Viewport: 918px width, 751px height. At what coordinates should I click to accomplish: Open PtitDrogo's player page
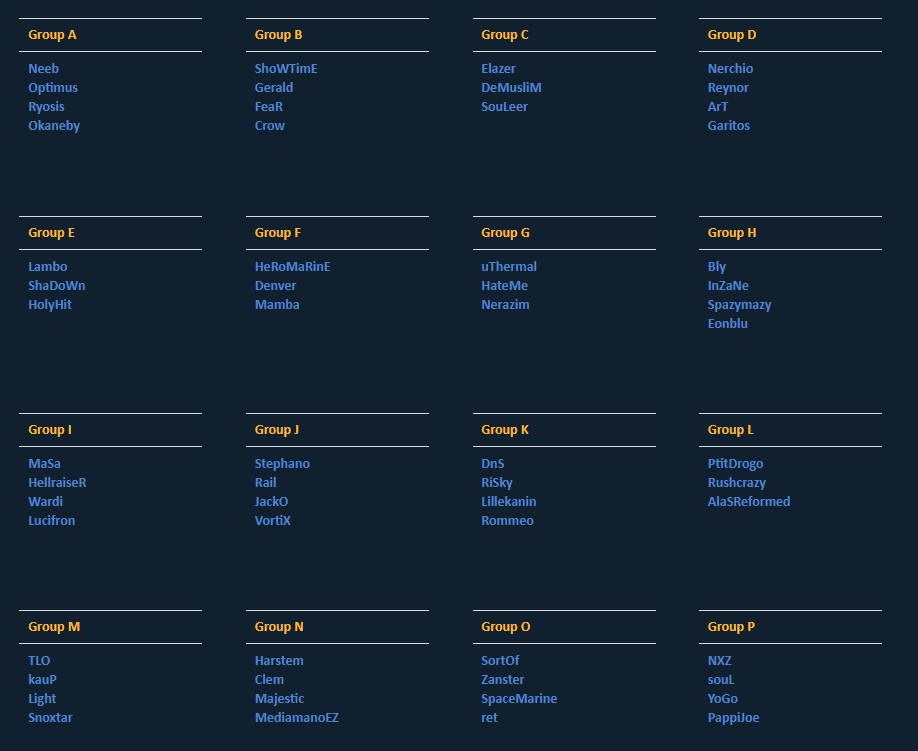tap(735, 464)
